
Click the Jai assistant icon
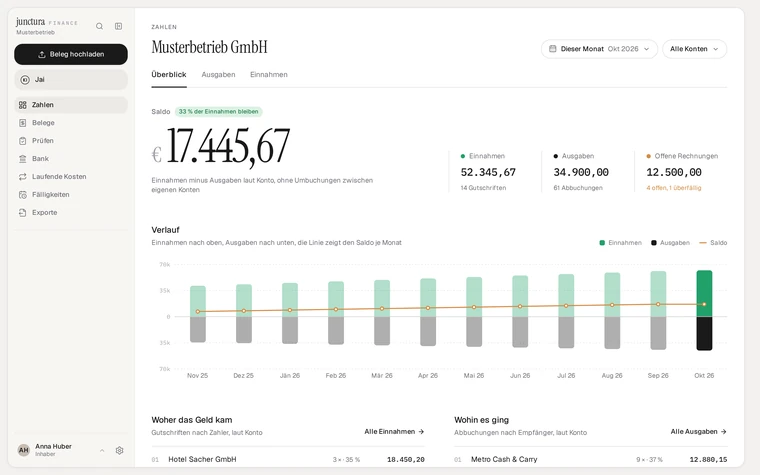(25, 79)
